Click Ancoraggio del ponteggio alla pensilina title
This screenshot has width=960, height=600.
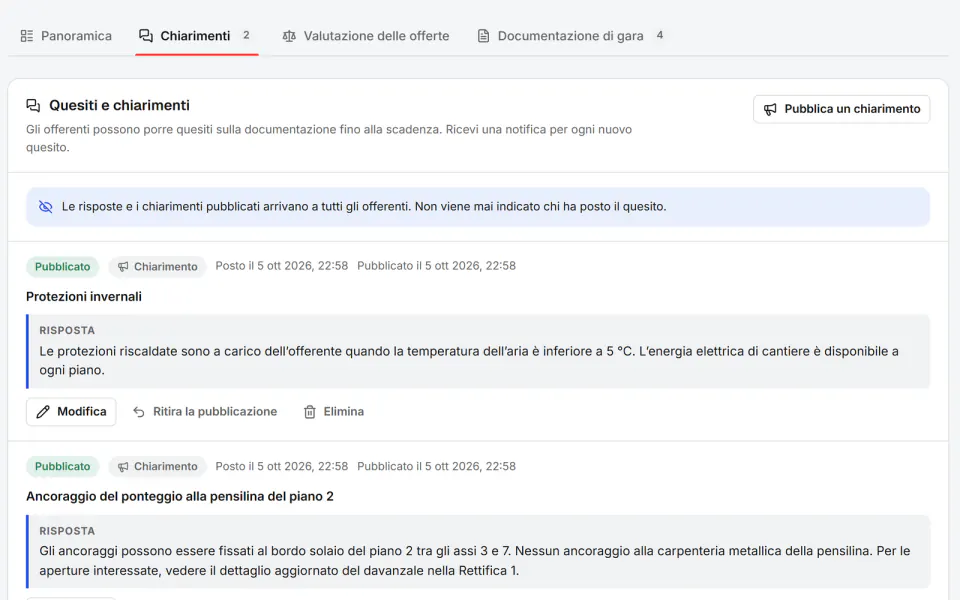coord(180,497)
